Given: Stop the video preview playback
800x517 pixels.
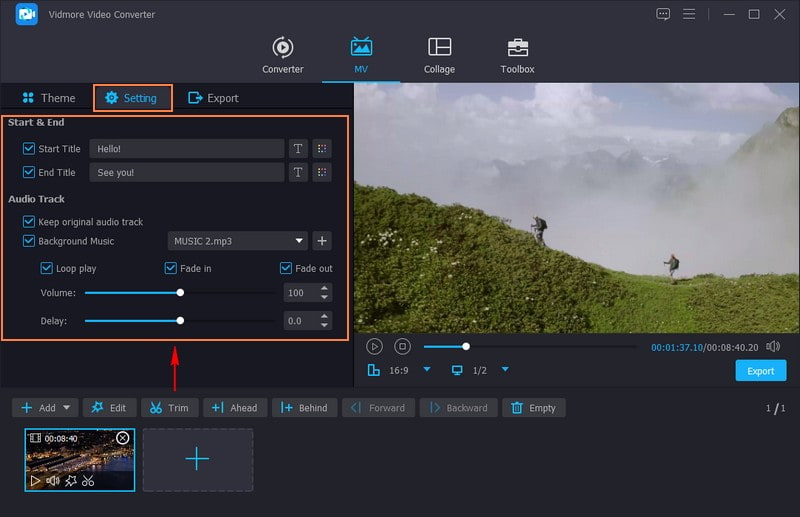Looking at the screenshot, I should pyautogui.click(x=402, y=346).
